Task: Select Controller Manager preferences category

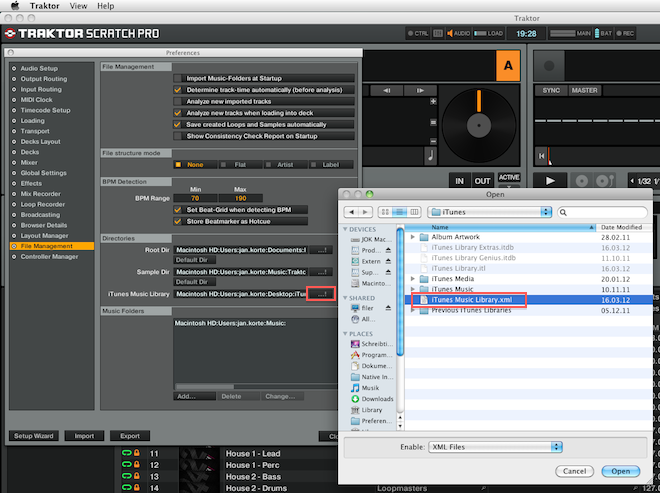Action: click(x=49, y=256)
